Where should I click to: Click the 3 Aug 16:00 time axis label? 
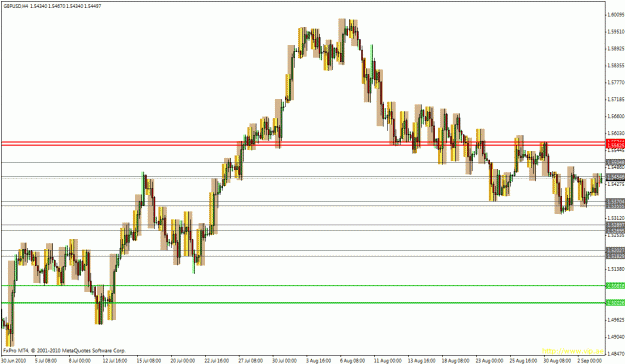[318, 361]
